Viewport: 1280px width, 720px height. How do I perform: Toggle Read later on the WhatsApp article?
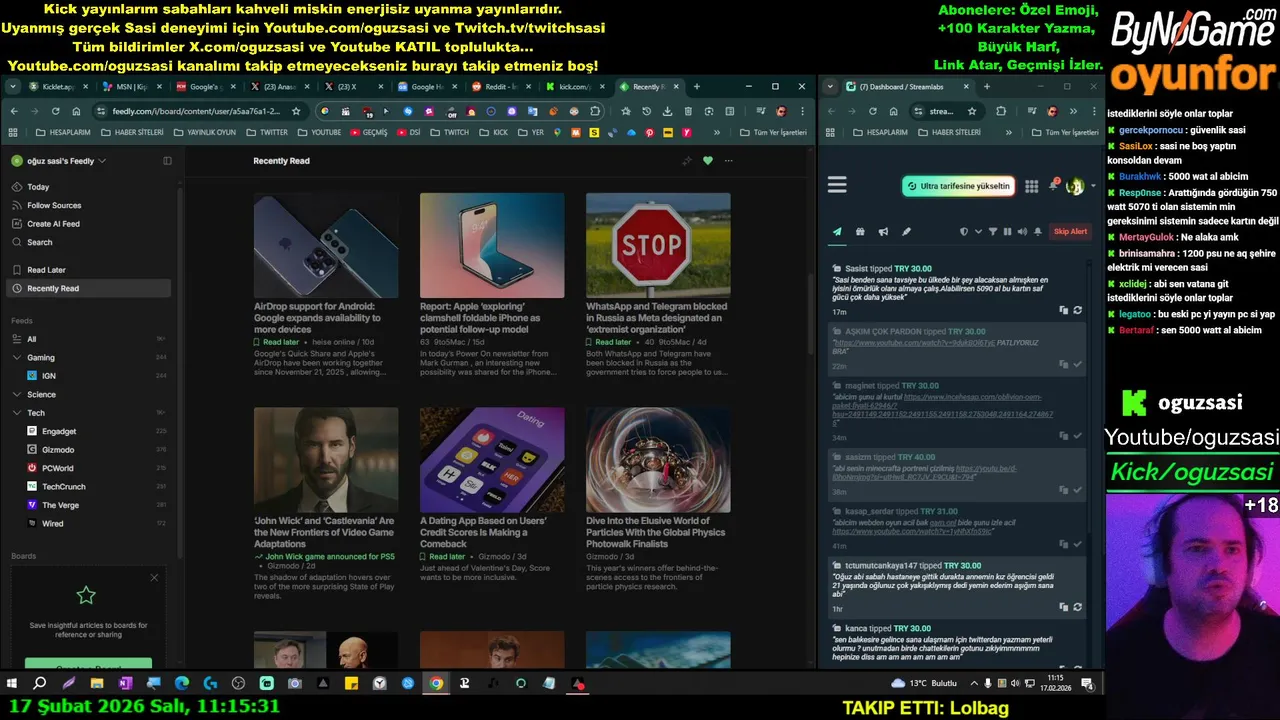tap(609, 342)
